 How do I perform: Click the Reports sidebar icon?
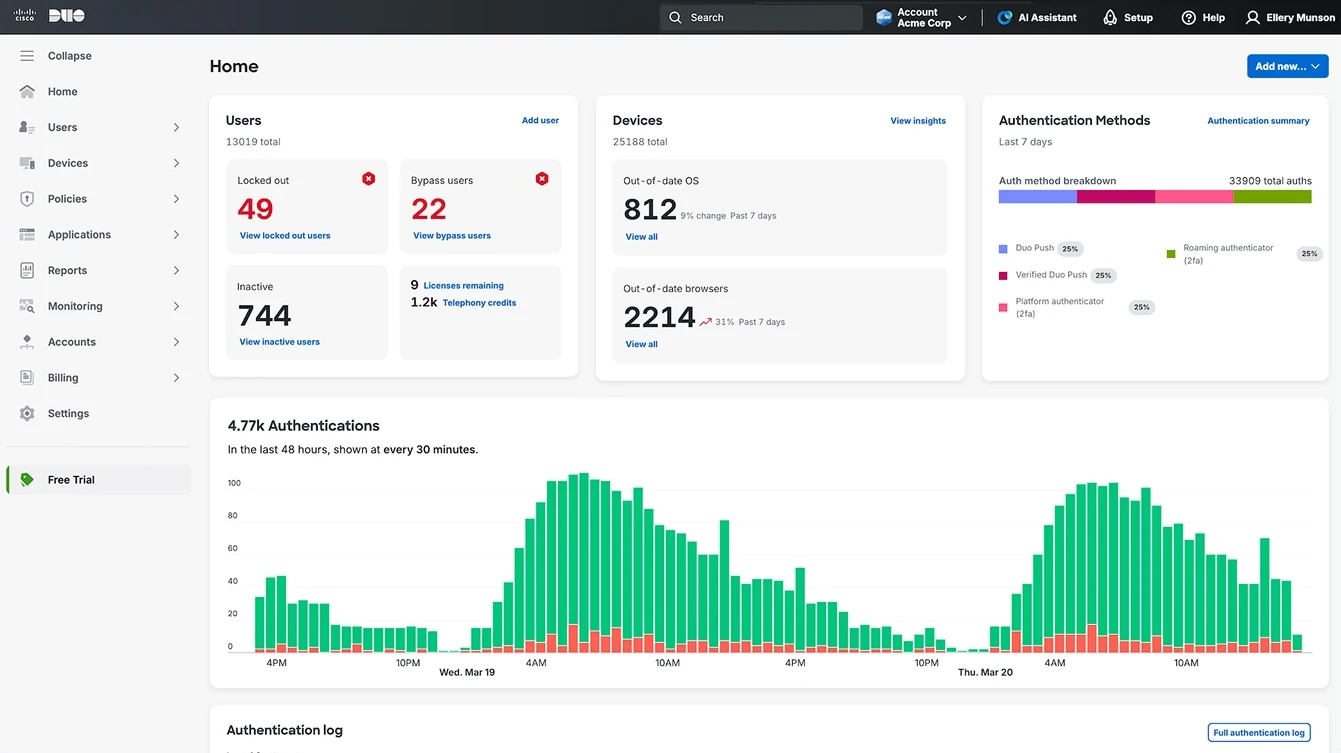tap(27, 270)
